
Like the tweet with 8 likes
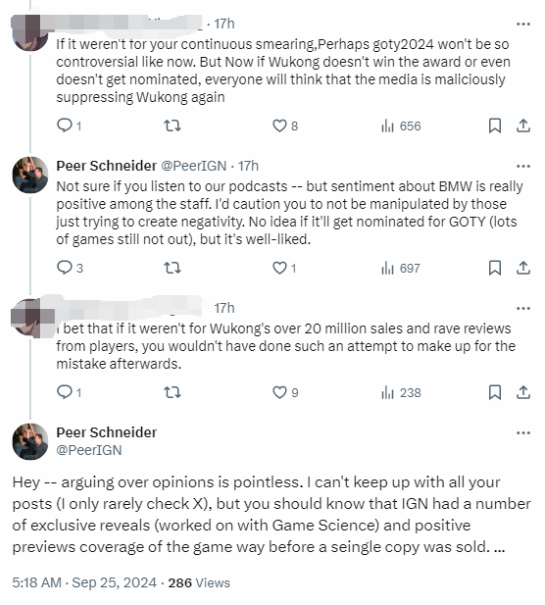coord(285,126)
